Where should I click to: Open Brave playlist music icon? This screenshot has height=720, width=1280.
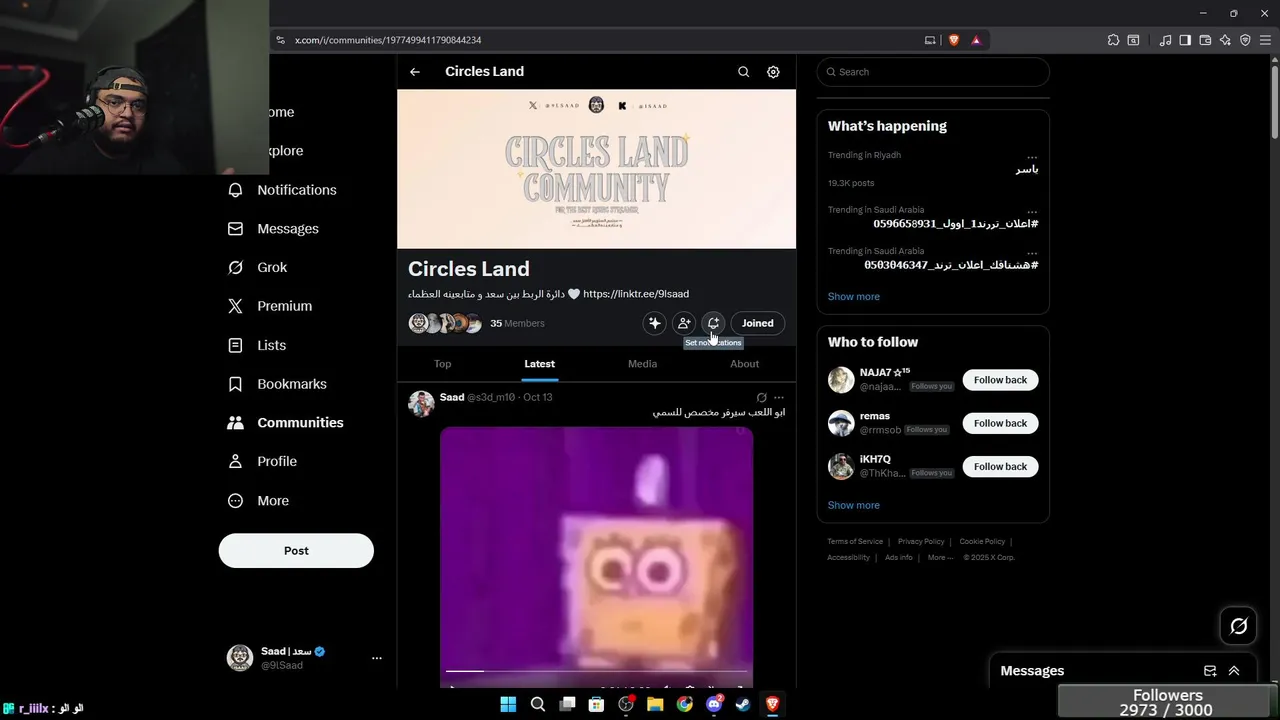coord(1165,40)
